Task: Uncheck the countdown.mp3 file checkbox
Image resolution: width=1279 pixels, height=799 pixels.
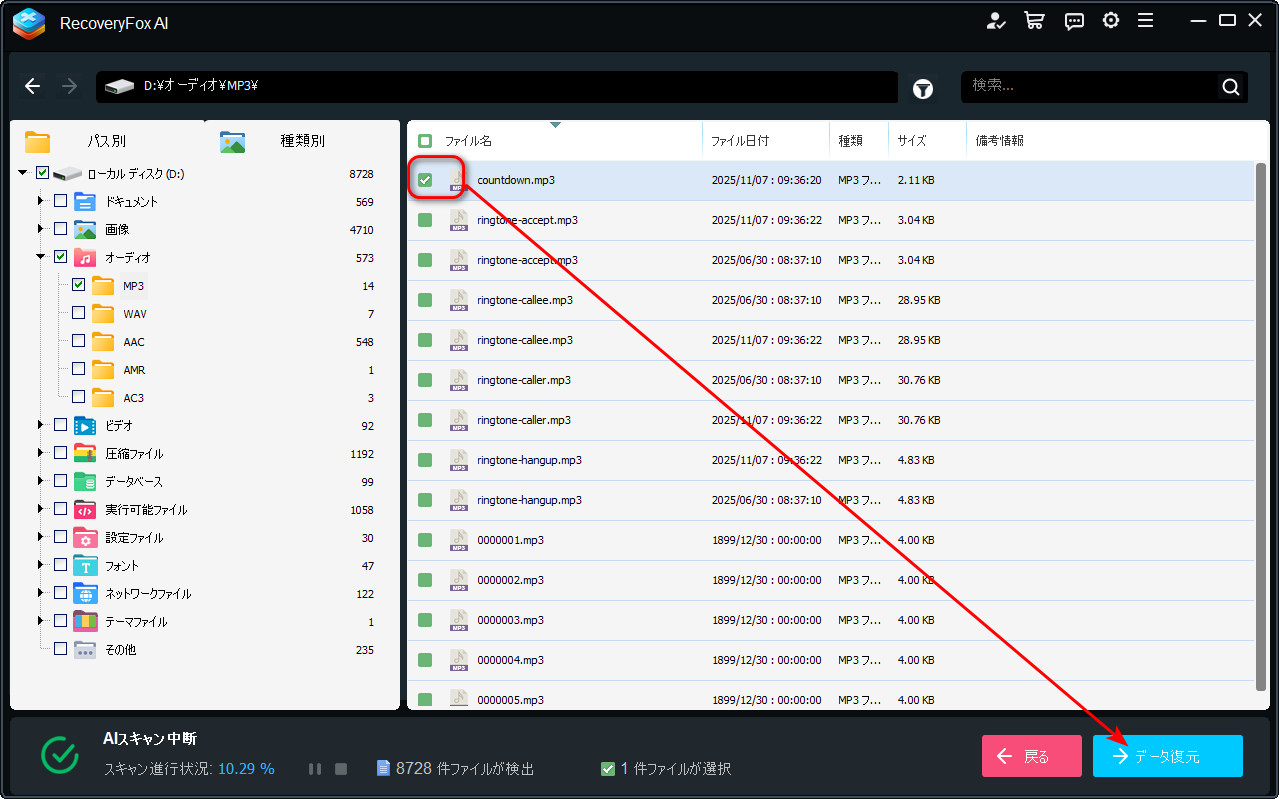Action: pyautogui.click(x=425, y=180)
